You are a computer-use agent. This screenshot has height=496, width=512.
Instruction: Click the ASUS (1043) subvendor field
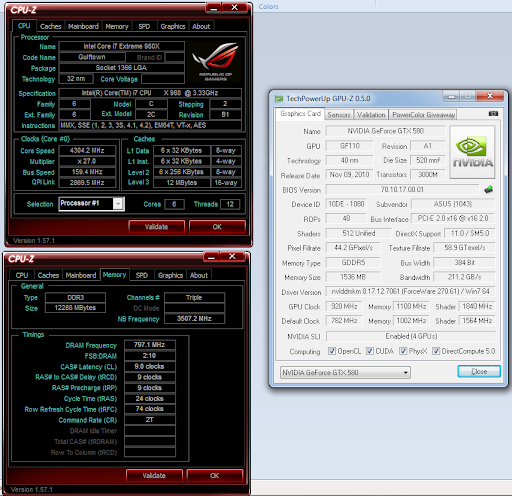(x=453, y=204)
